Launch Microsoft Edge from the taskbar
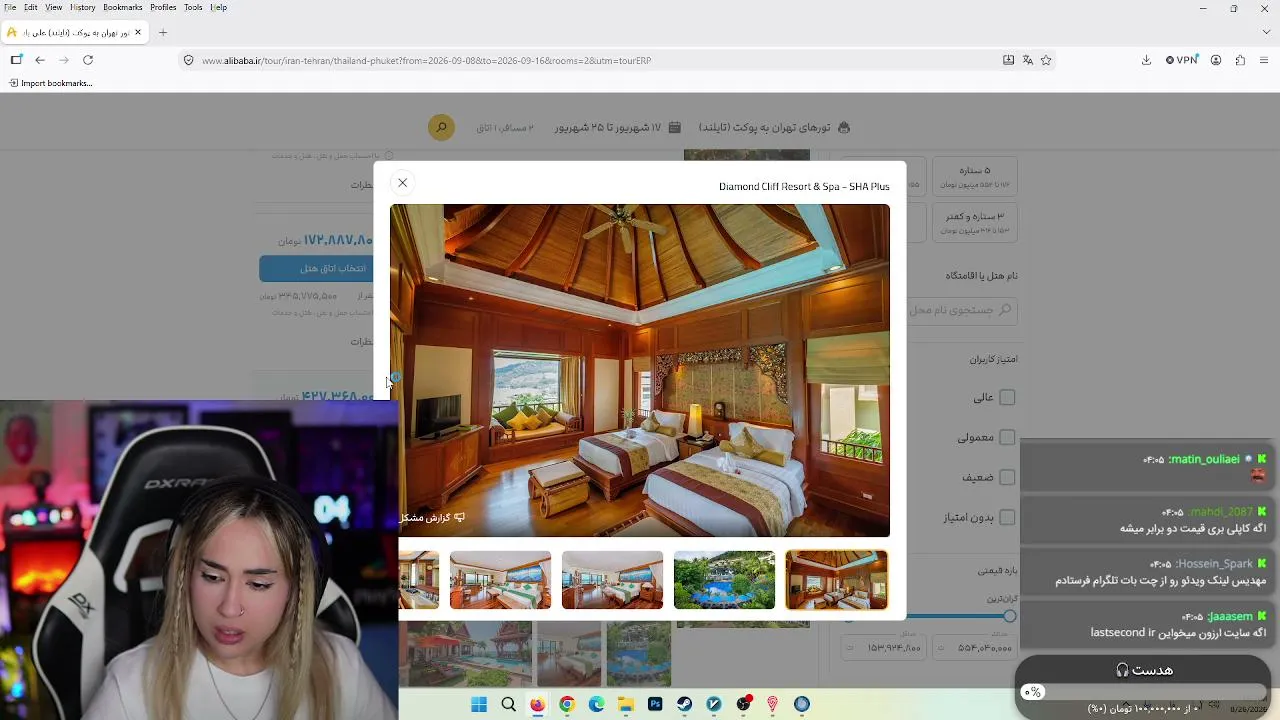The image size is (1280, 720). click(596, 704)
